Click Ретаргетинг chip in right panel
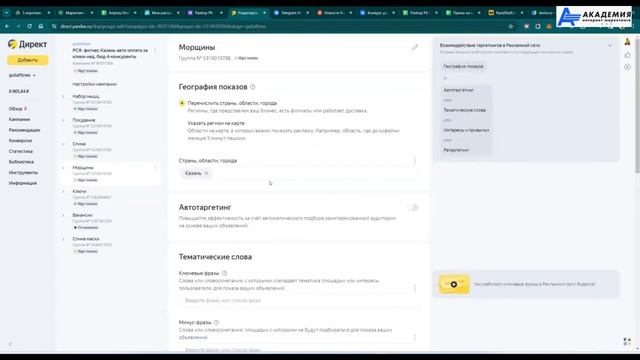 456,150
